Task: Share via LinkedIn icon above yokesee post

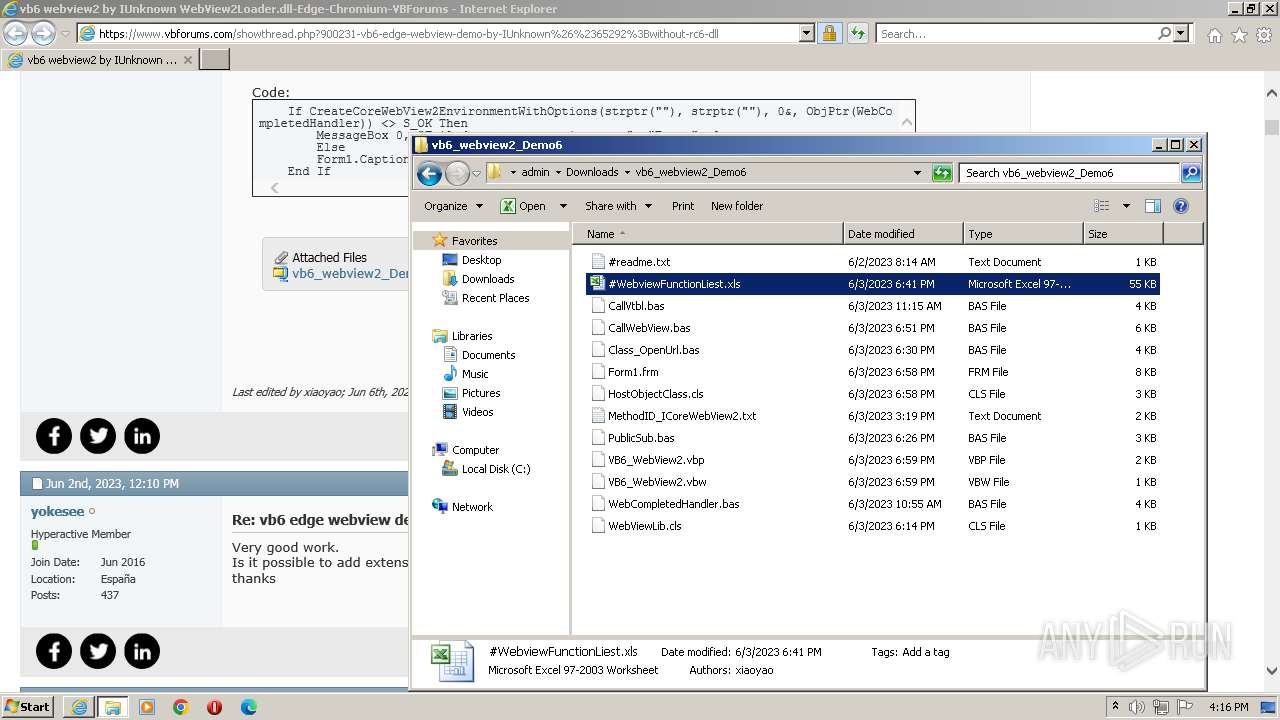Action: (142, 436)
